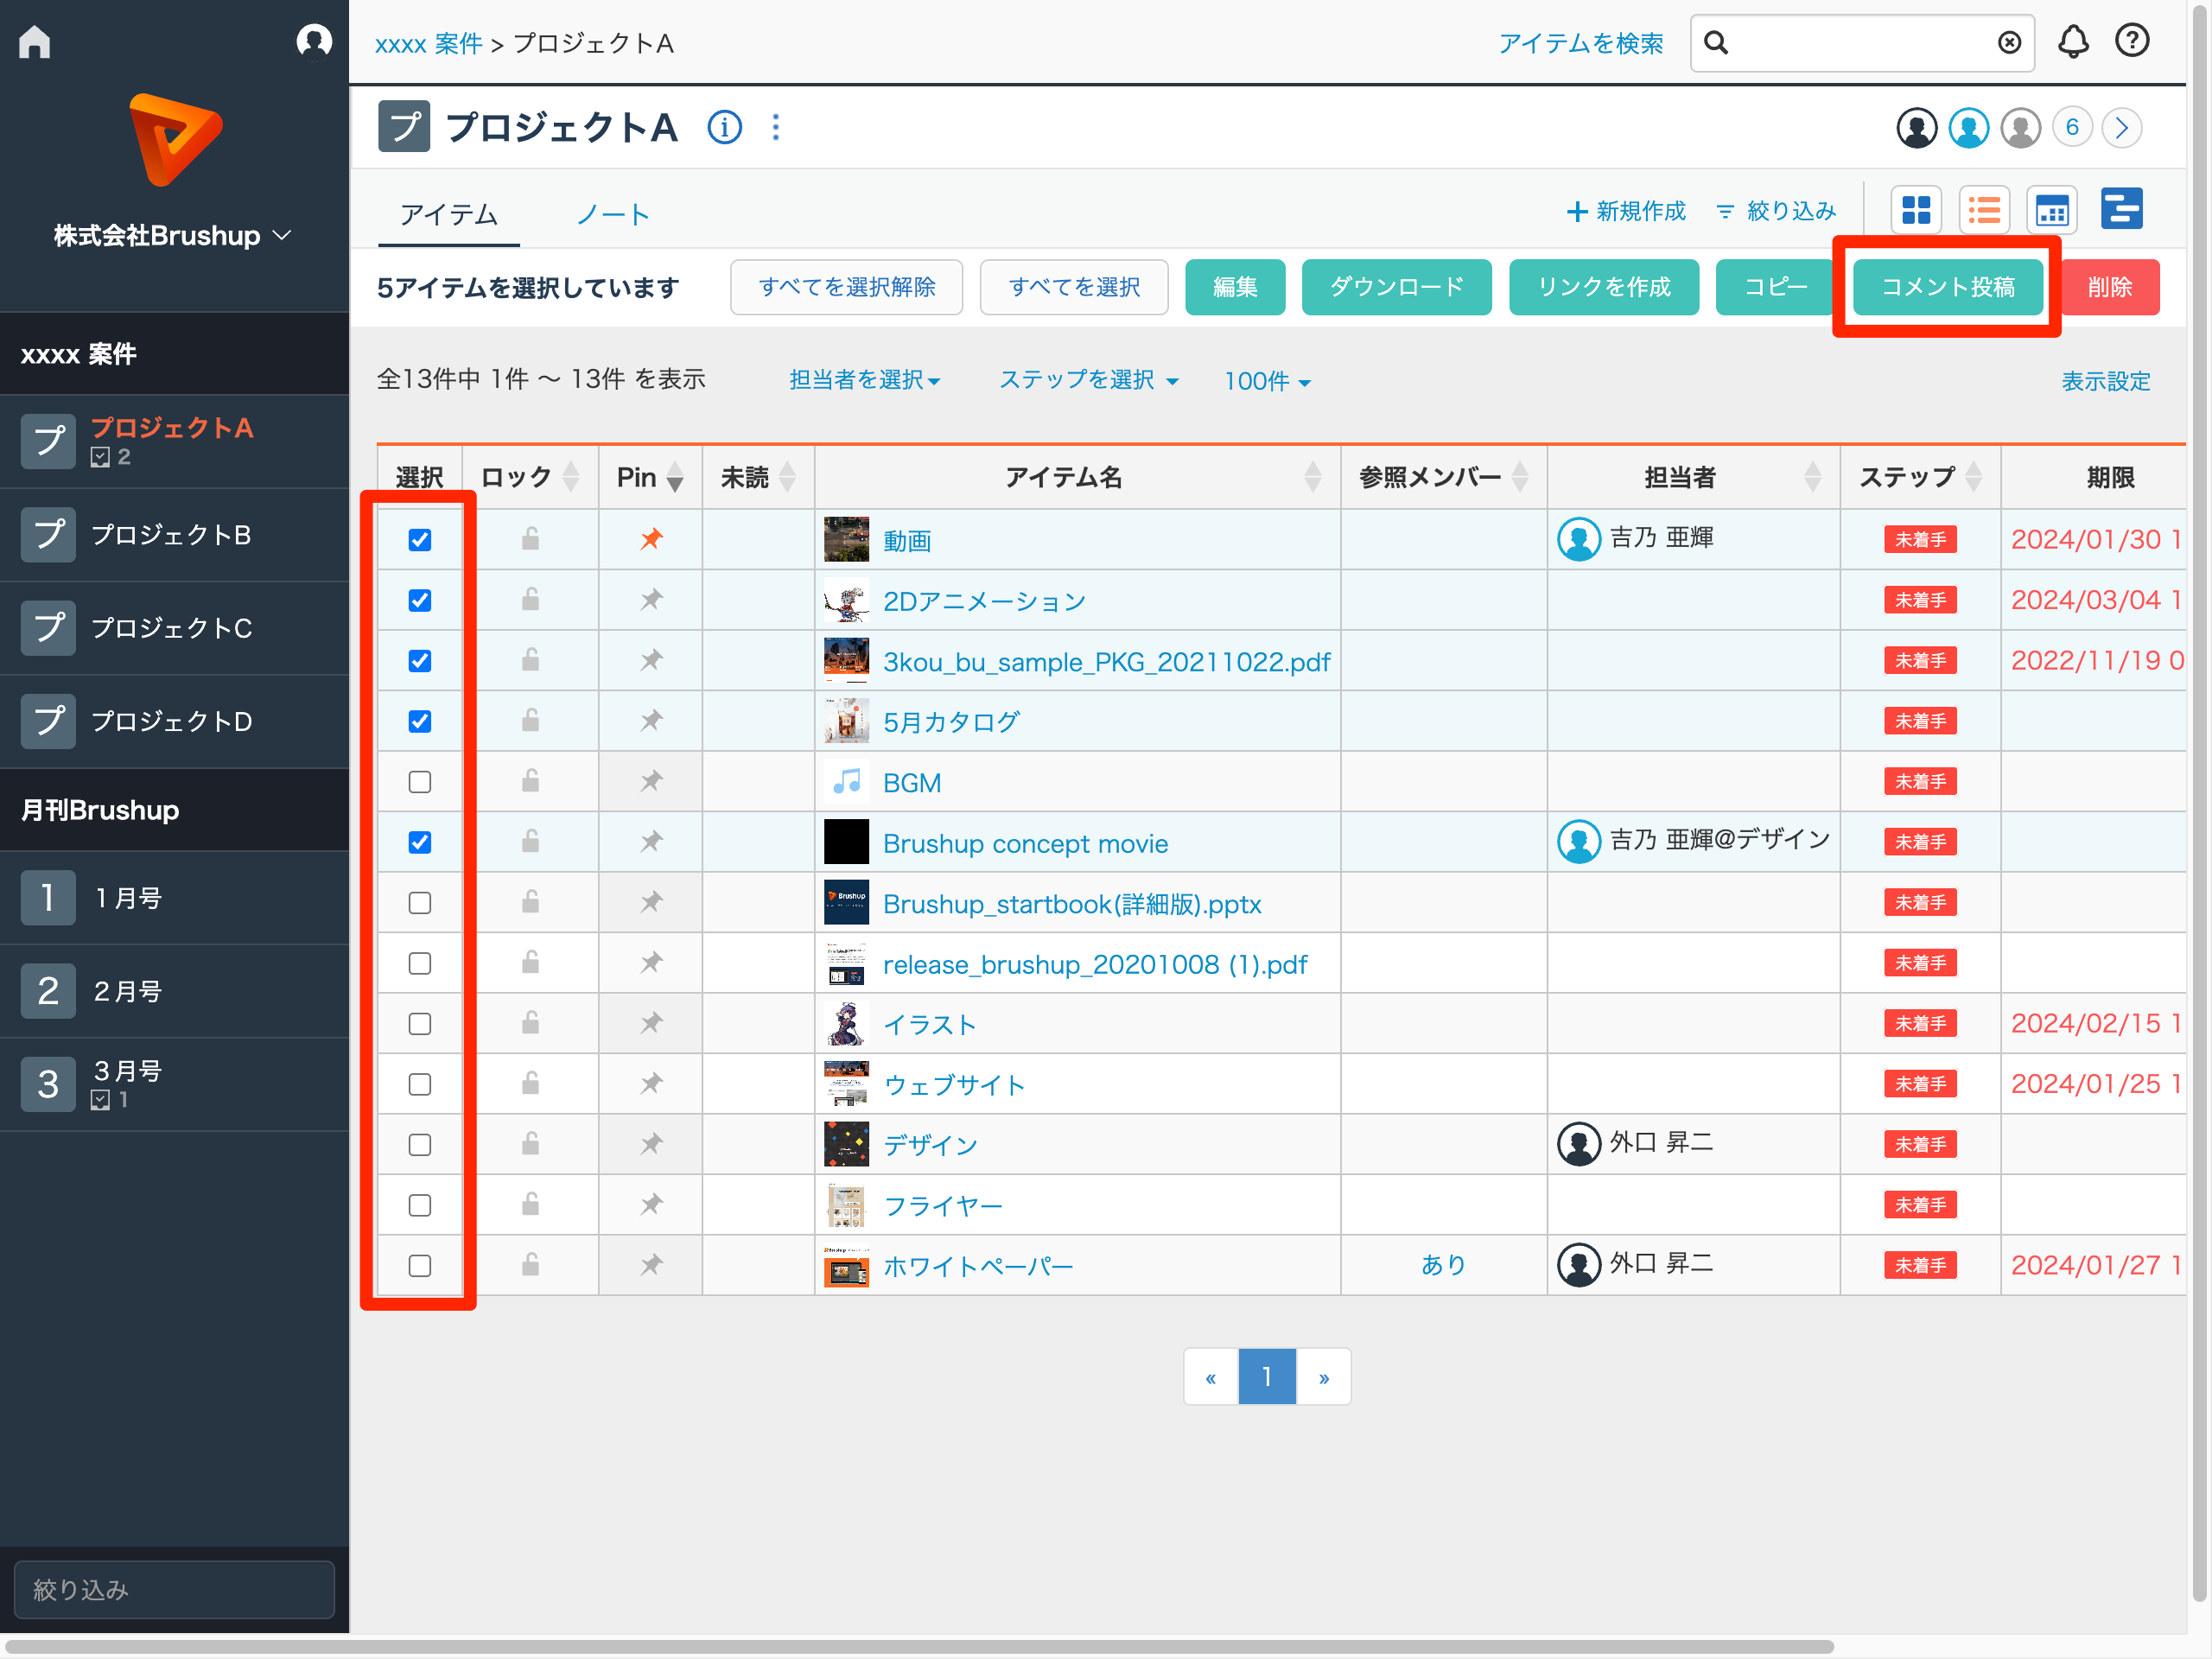Image resolution: width=2212 pixels, height=1659 pixels.
Task: Open プロジェクトD in sidebar
Action: [174, 721]
